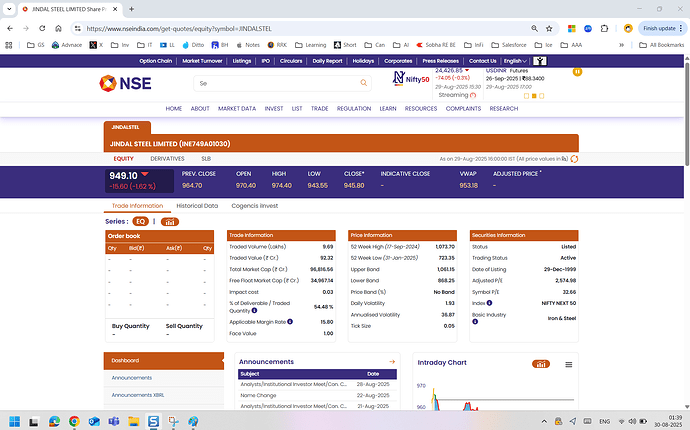
Task: Show hidden system tray icons
Action: (544, 421)
